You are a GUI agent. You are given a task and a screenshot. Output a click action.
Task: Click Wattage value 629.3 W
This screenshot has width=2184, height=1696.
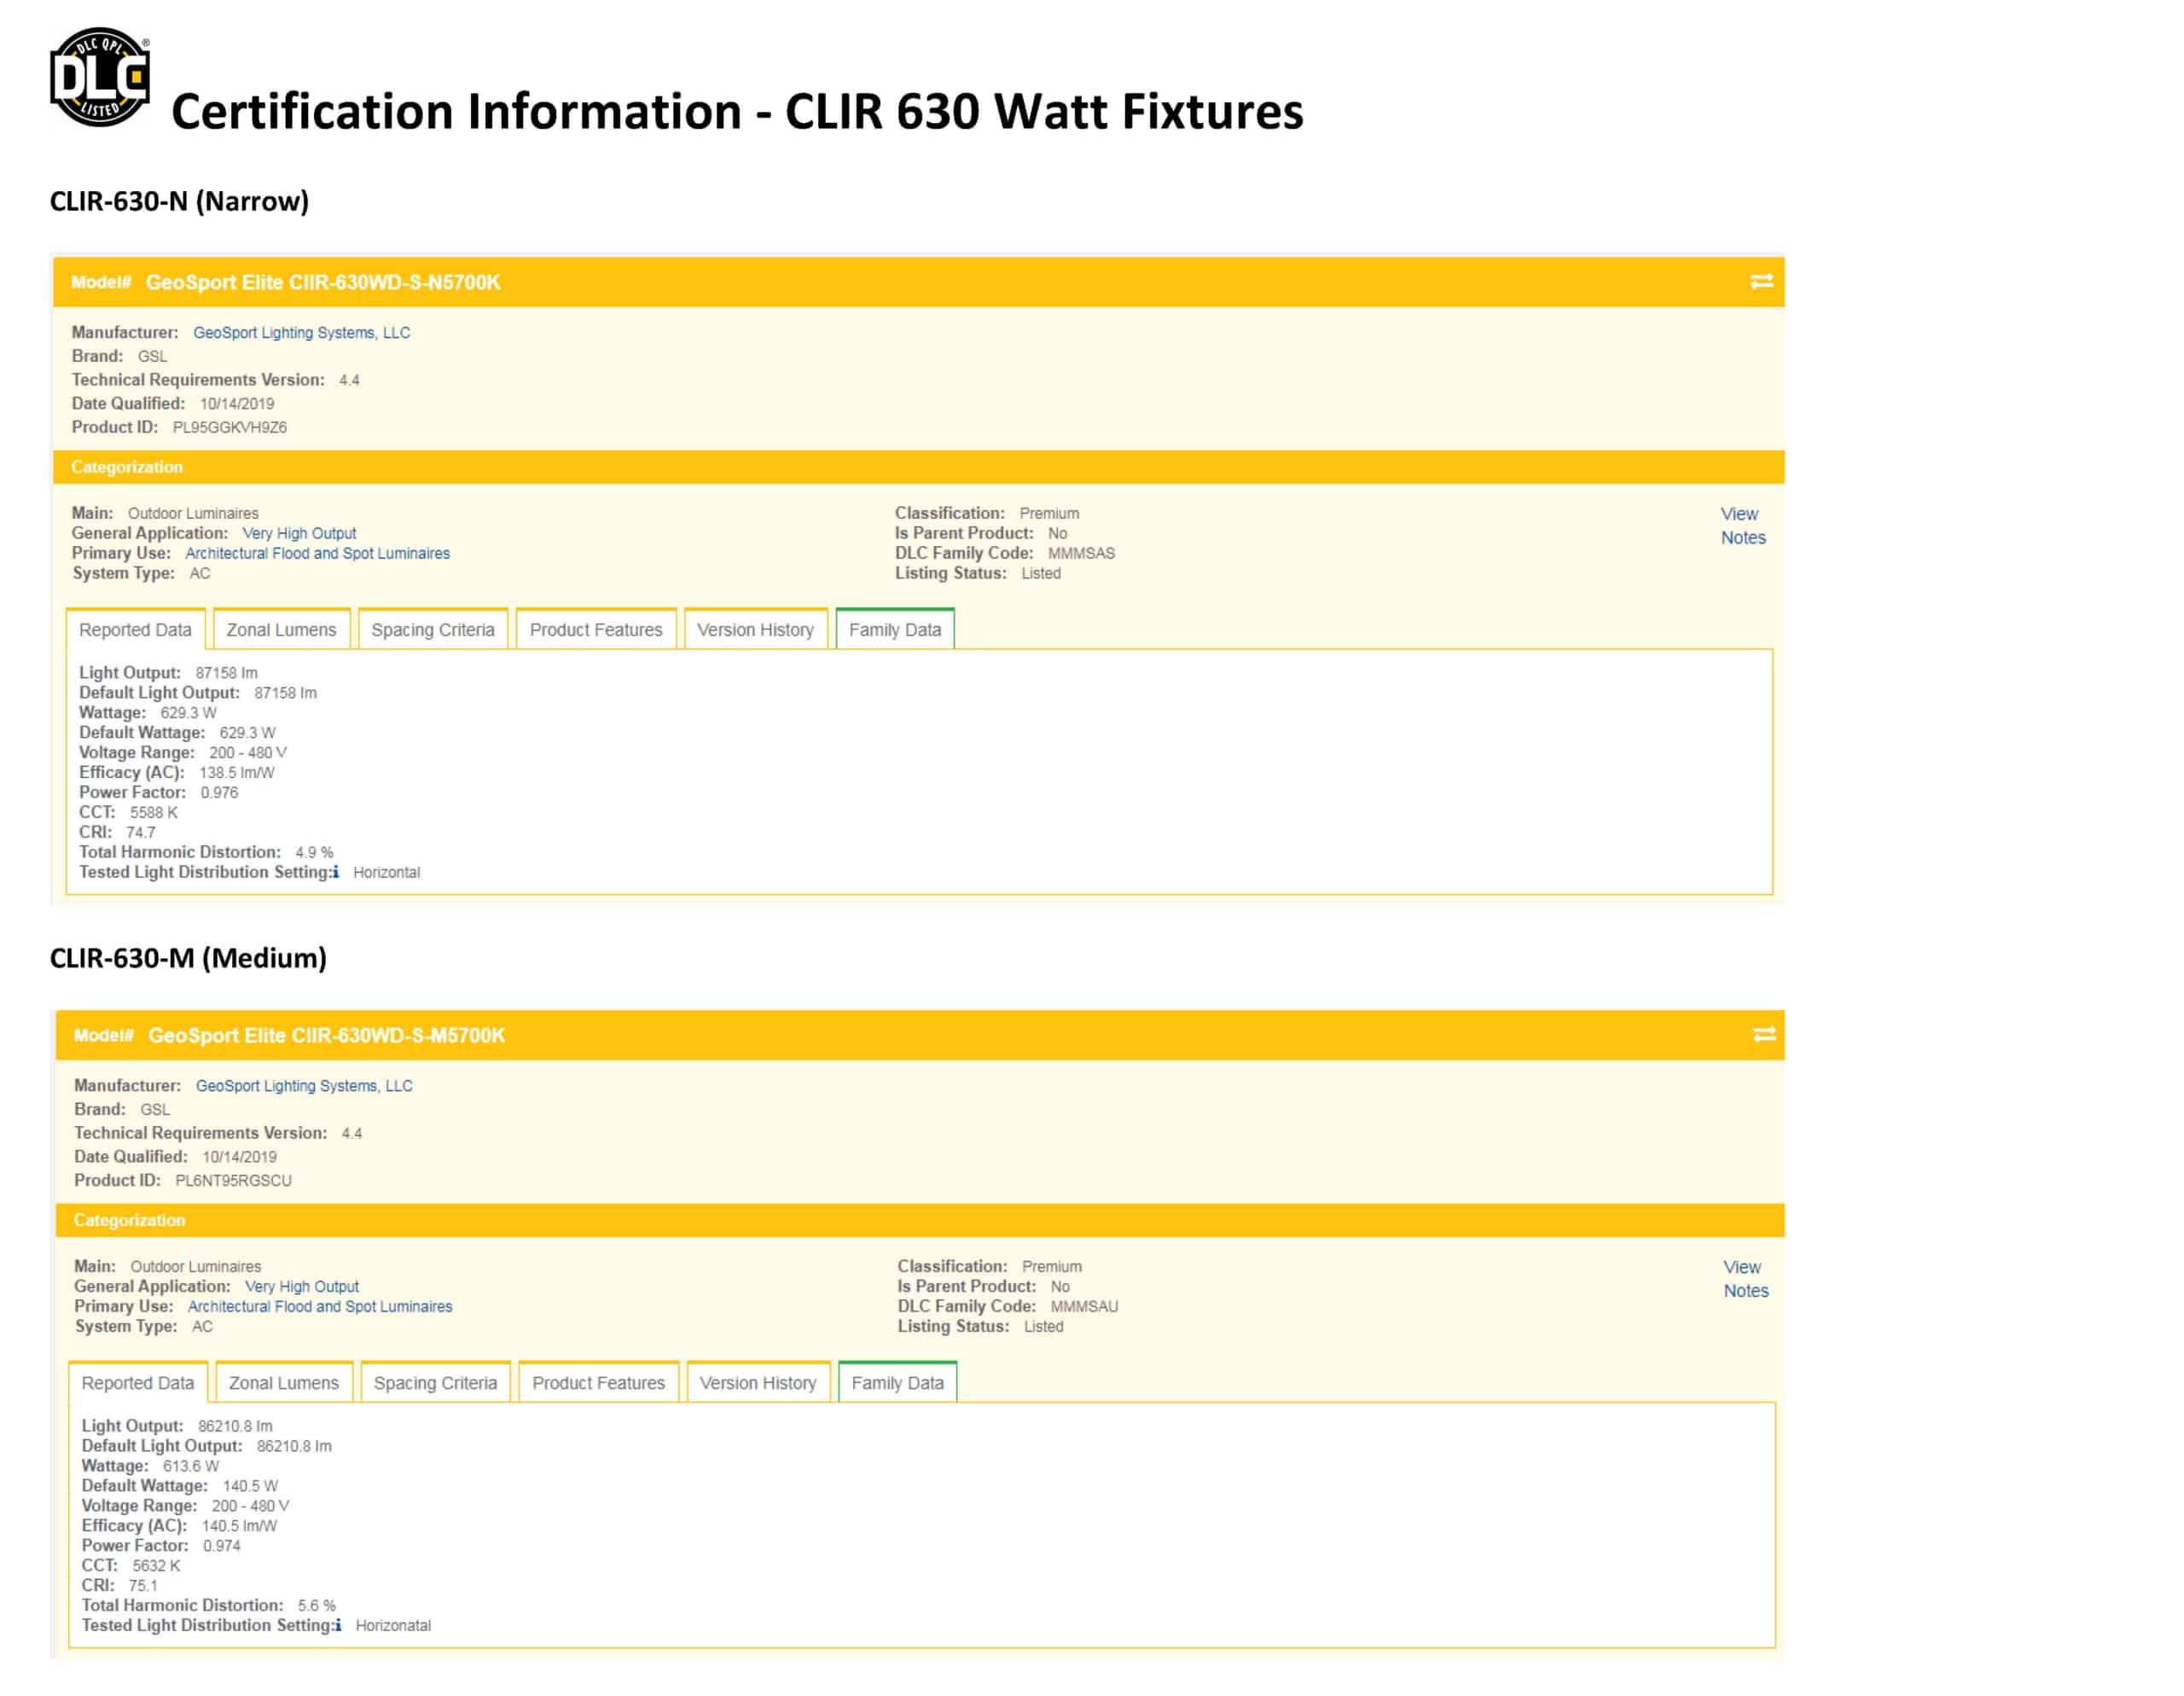[188, 714]
